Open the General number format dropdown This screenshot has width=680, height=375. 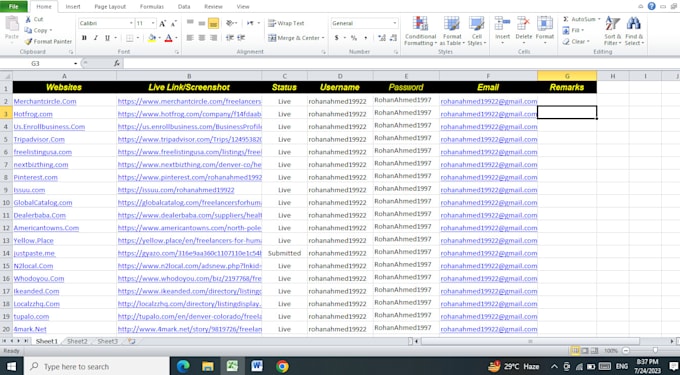coord(394,23)
